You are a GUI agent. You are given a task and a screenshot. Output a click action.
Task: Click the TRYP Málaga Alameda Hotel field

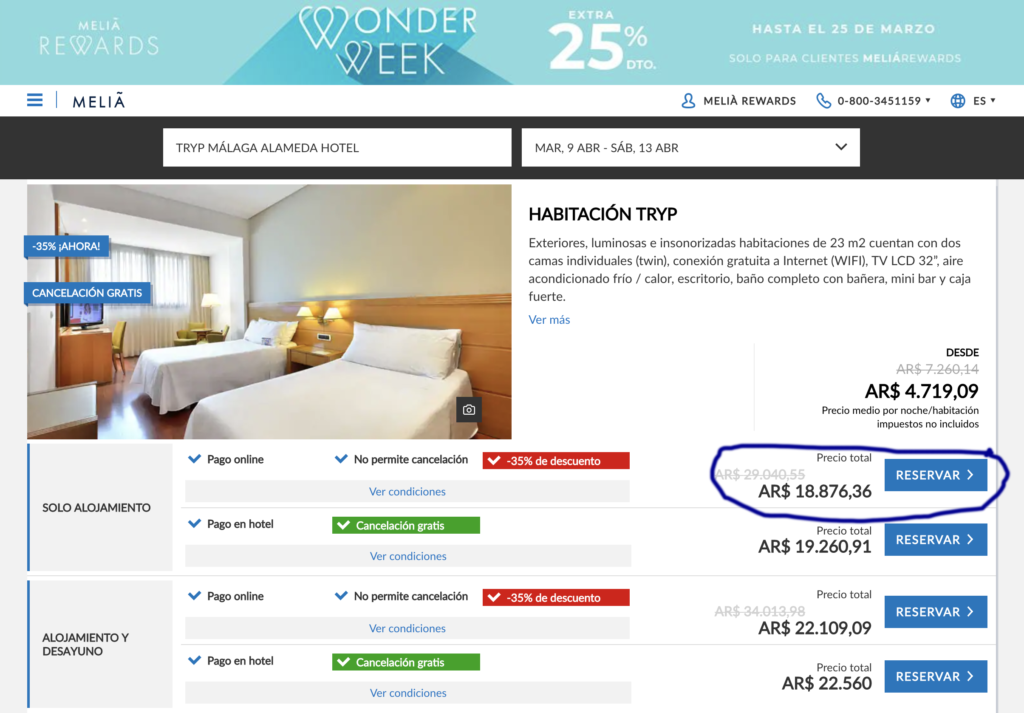(337, 148)
